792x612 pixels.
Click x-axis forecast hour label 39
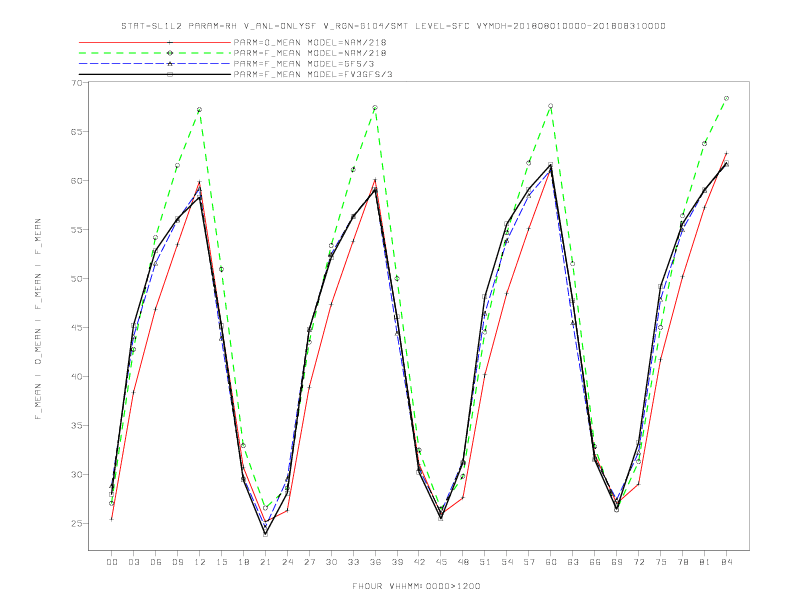[x=397, y=562]
